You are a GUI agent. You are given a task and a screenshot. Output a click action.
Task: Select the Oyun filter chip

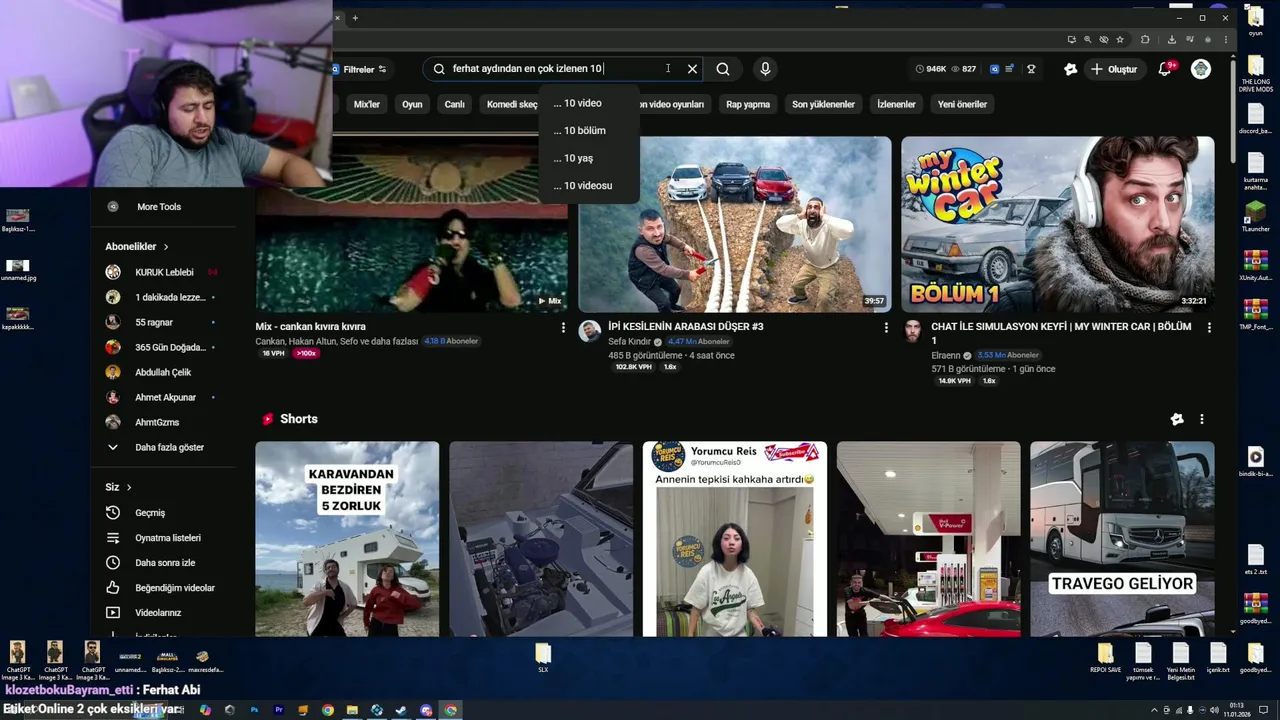(412, 104)
